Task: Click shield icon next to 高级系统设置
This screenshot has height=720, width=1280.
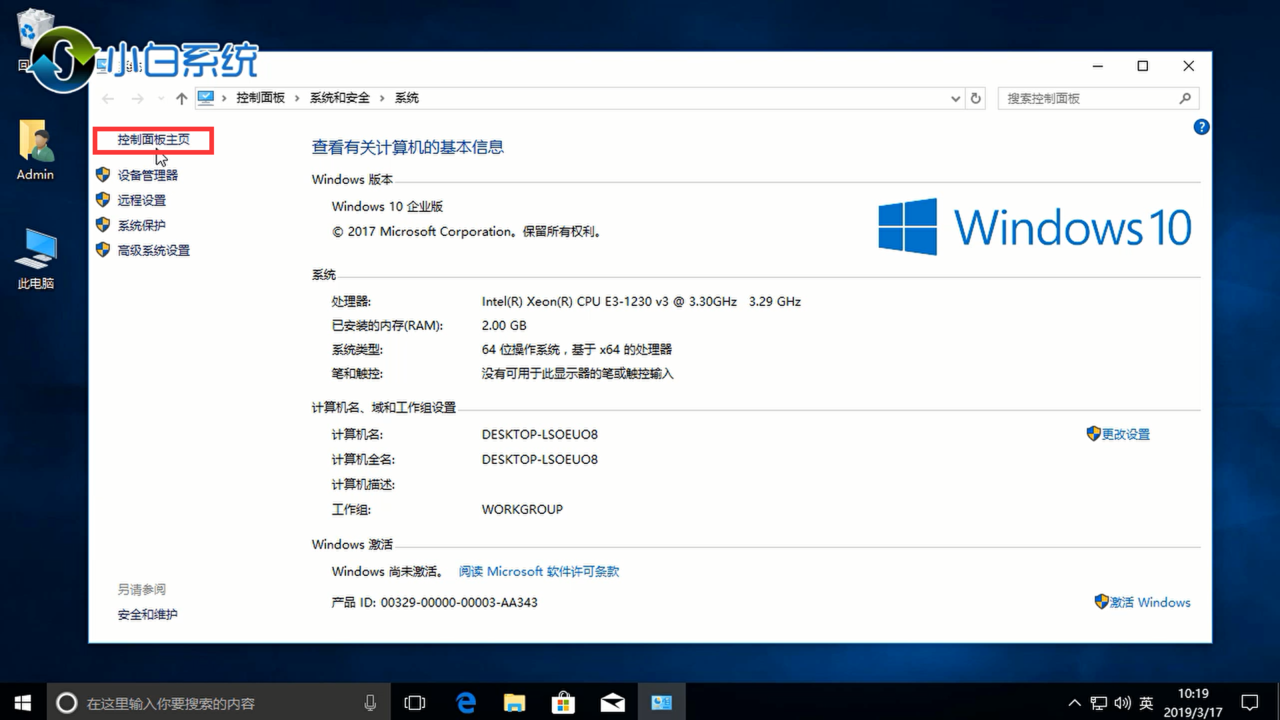Action: 102,249
